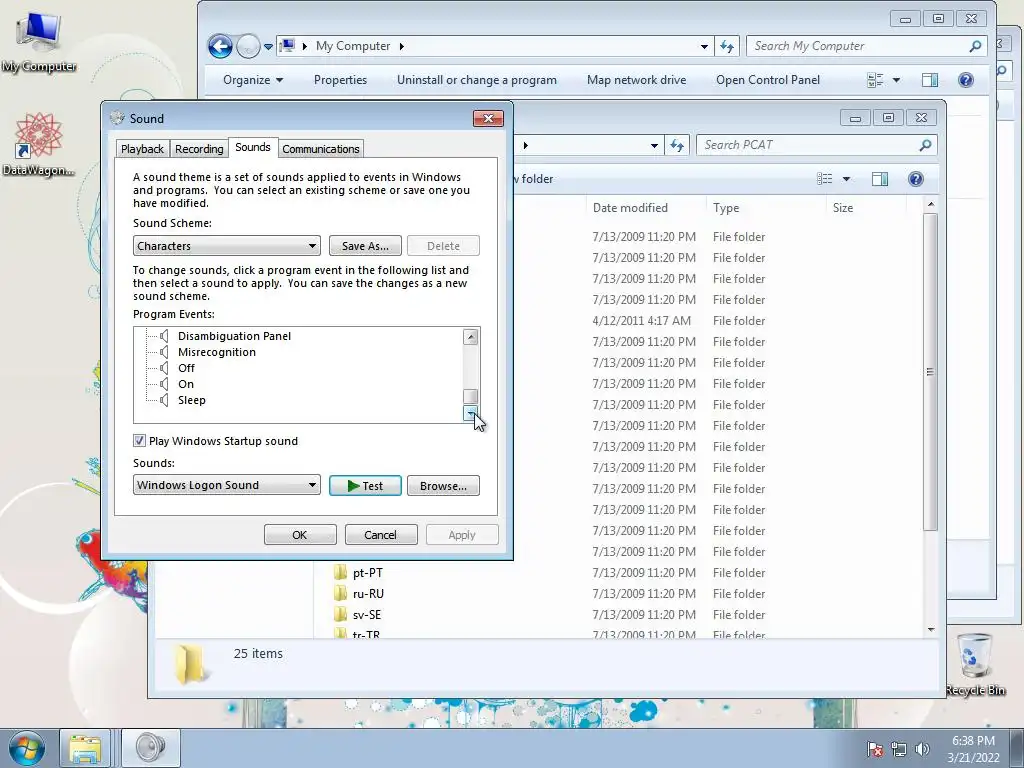Open Windows Explorer from taskbar
This screenshot has height=768, width=1024.
[x=85, y=748]
